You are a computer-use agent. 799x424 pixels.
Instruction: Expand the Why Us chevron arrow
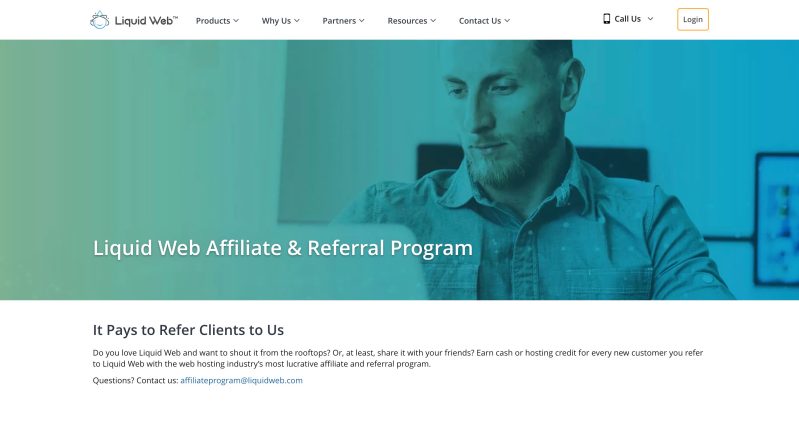[x=297, y=21]
